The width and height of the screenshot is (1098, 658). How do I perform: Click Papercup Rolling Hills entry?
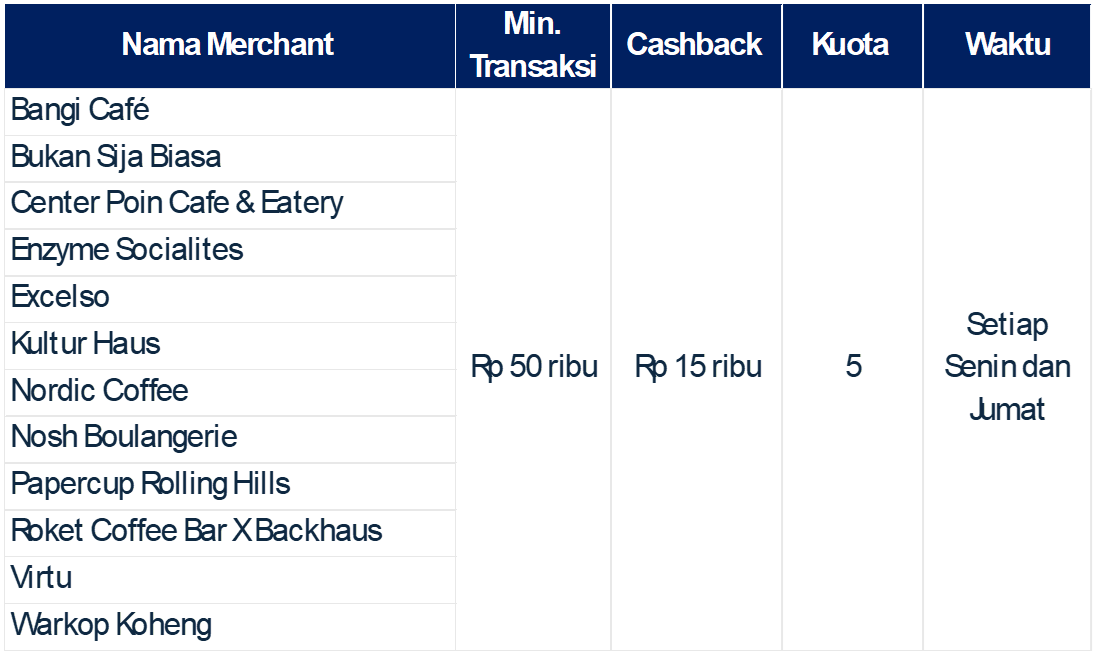[150, 485]
